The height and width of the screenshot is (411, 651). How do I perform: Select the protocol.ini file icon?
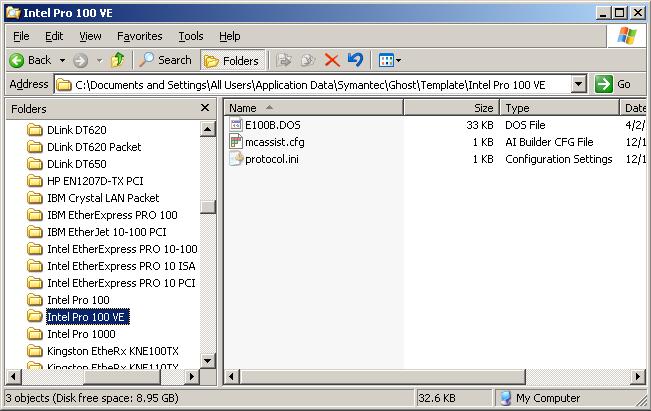pyautogui.click(x=236, y=159)
